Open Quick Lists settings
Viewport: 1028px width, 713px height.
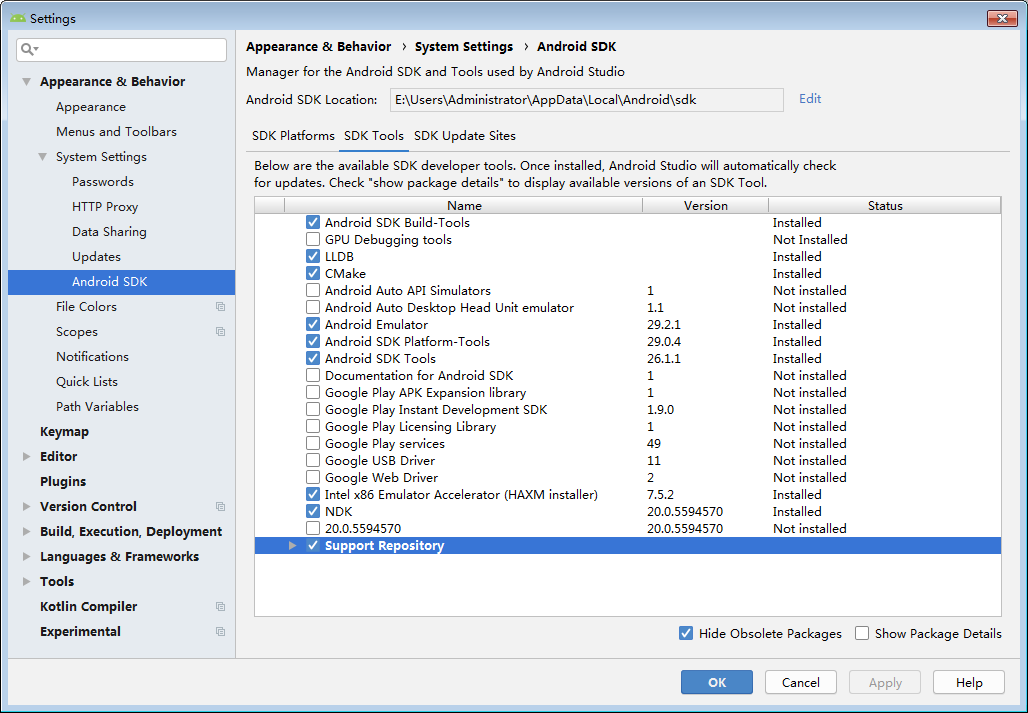pos(87,381)
